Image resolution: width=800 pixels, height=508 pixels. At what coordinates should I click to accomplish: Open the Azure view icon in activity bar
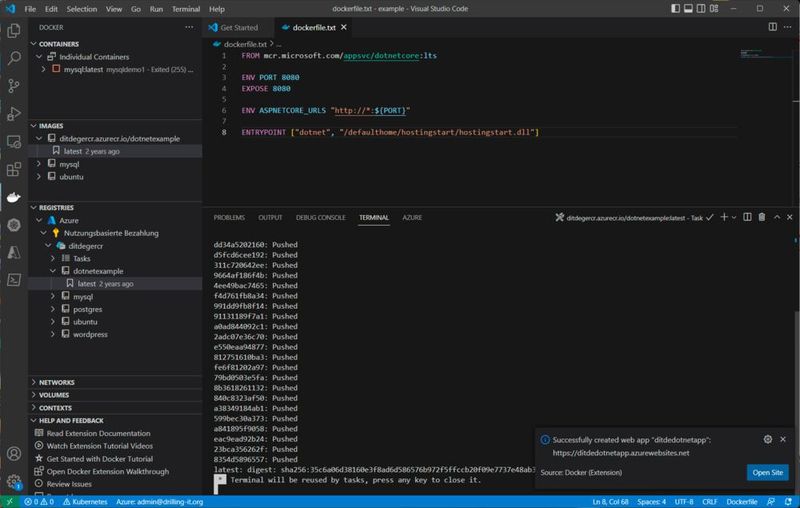tap(14, 253)
